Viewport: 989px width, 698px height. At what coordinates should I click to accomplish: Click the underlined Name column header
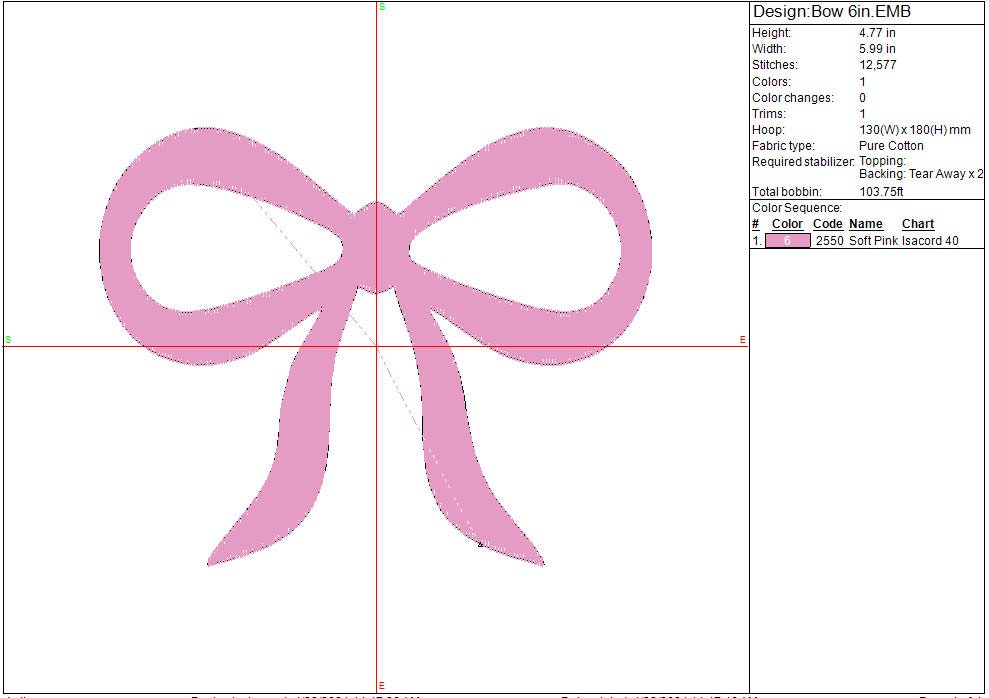[866, 224]
